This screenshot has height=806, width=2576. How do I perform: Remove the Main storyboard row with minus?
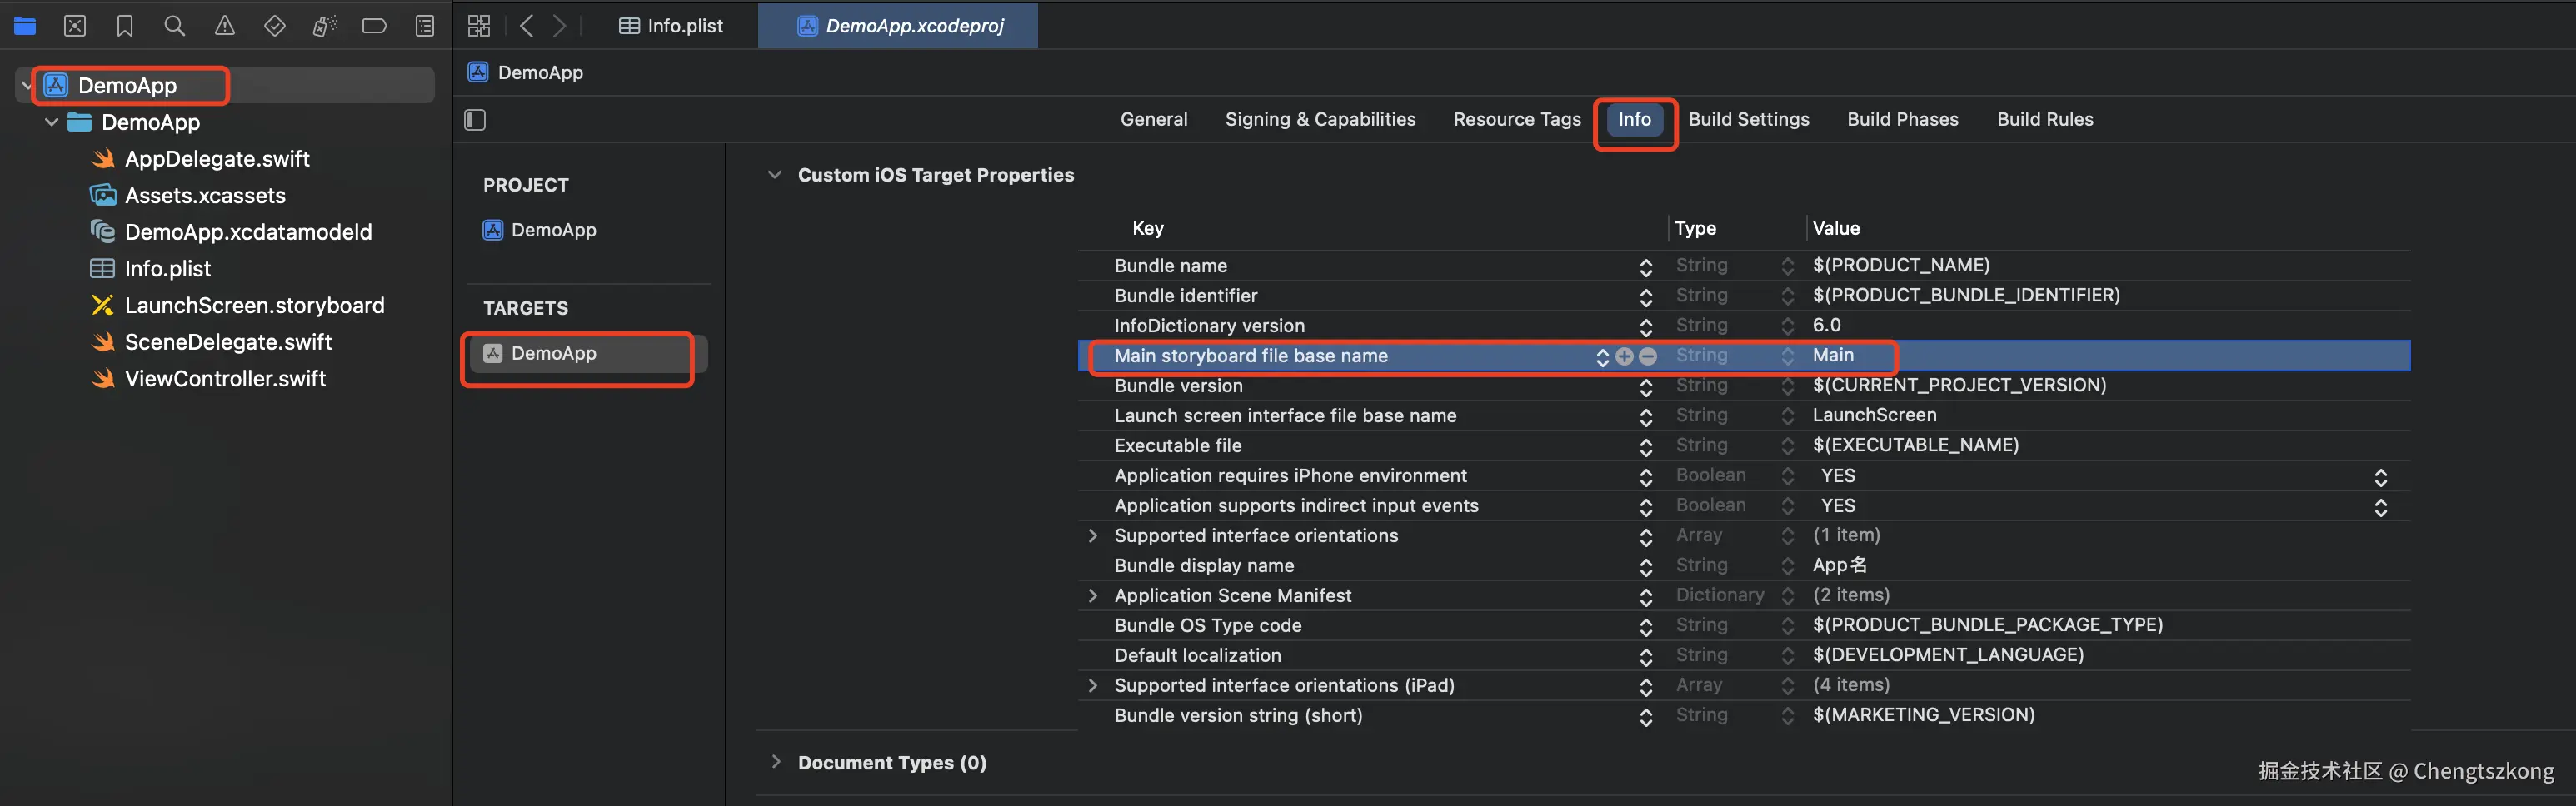(1648, 356)
